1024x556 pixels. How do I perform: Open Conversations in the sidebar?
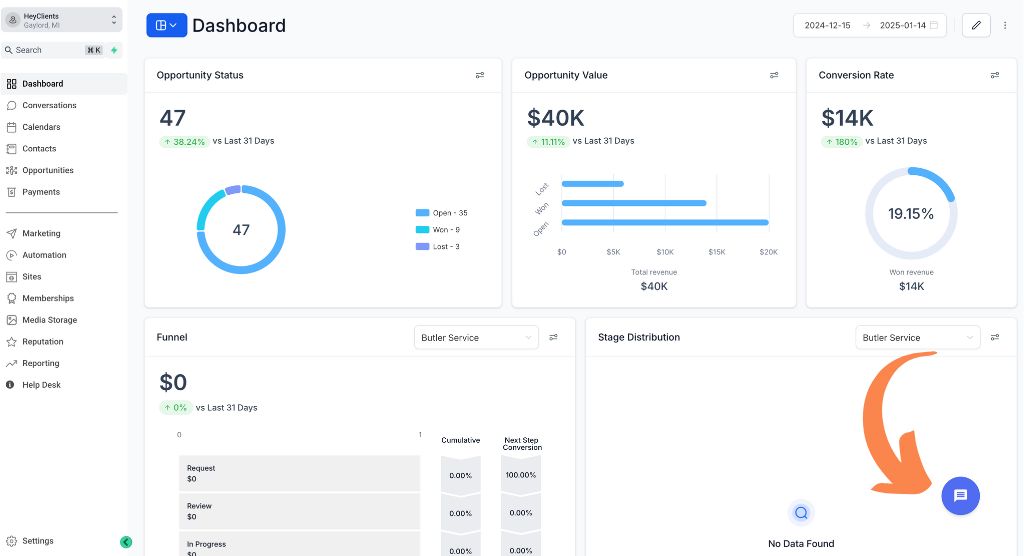tap(49, 105)
